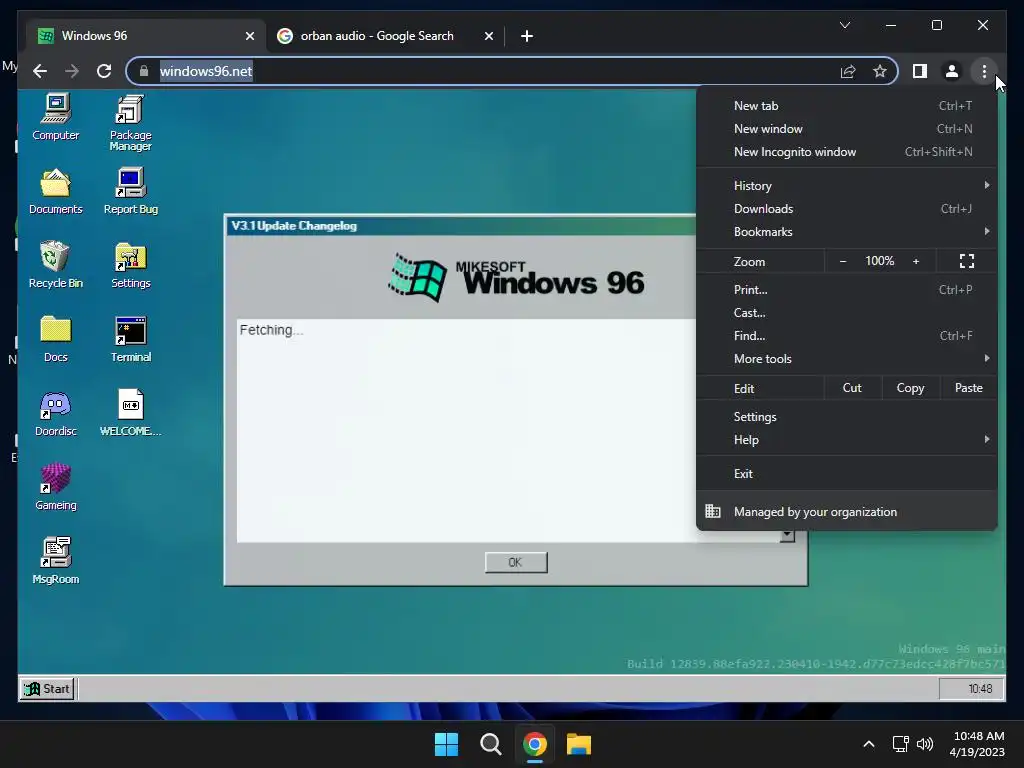Open the Documents folder icon
Viewport: 1024px width, 768px height.
[56, 191]
